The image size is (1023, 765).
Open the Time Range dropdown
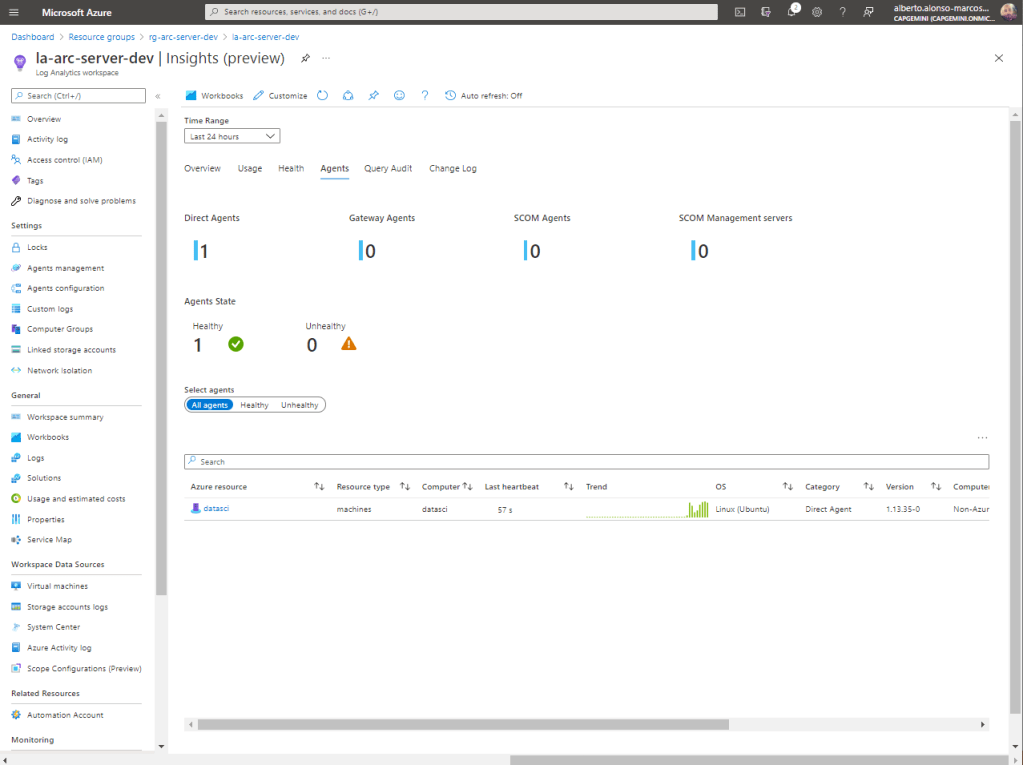click(x=232, y=136)
